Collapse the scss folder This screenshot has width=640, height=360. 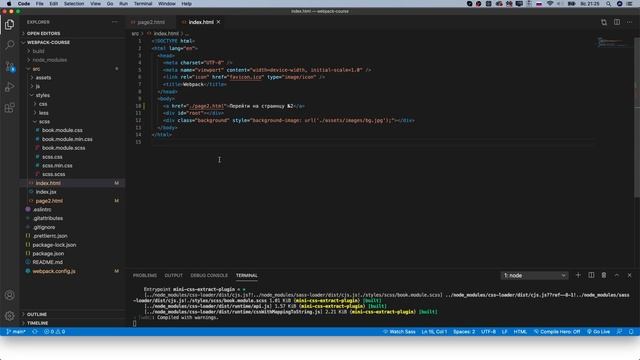pos(44,122)
